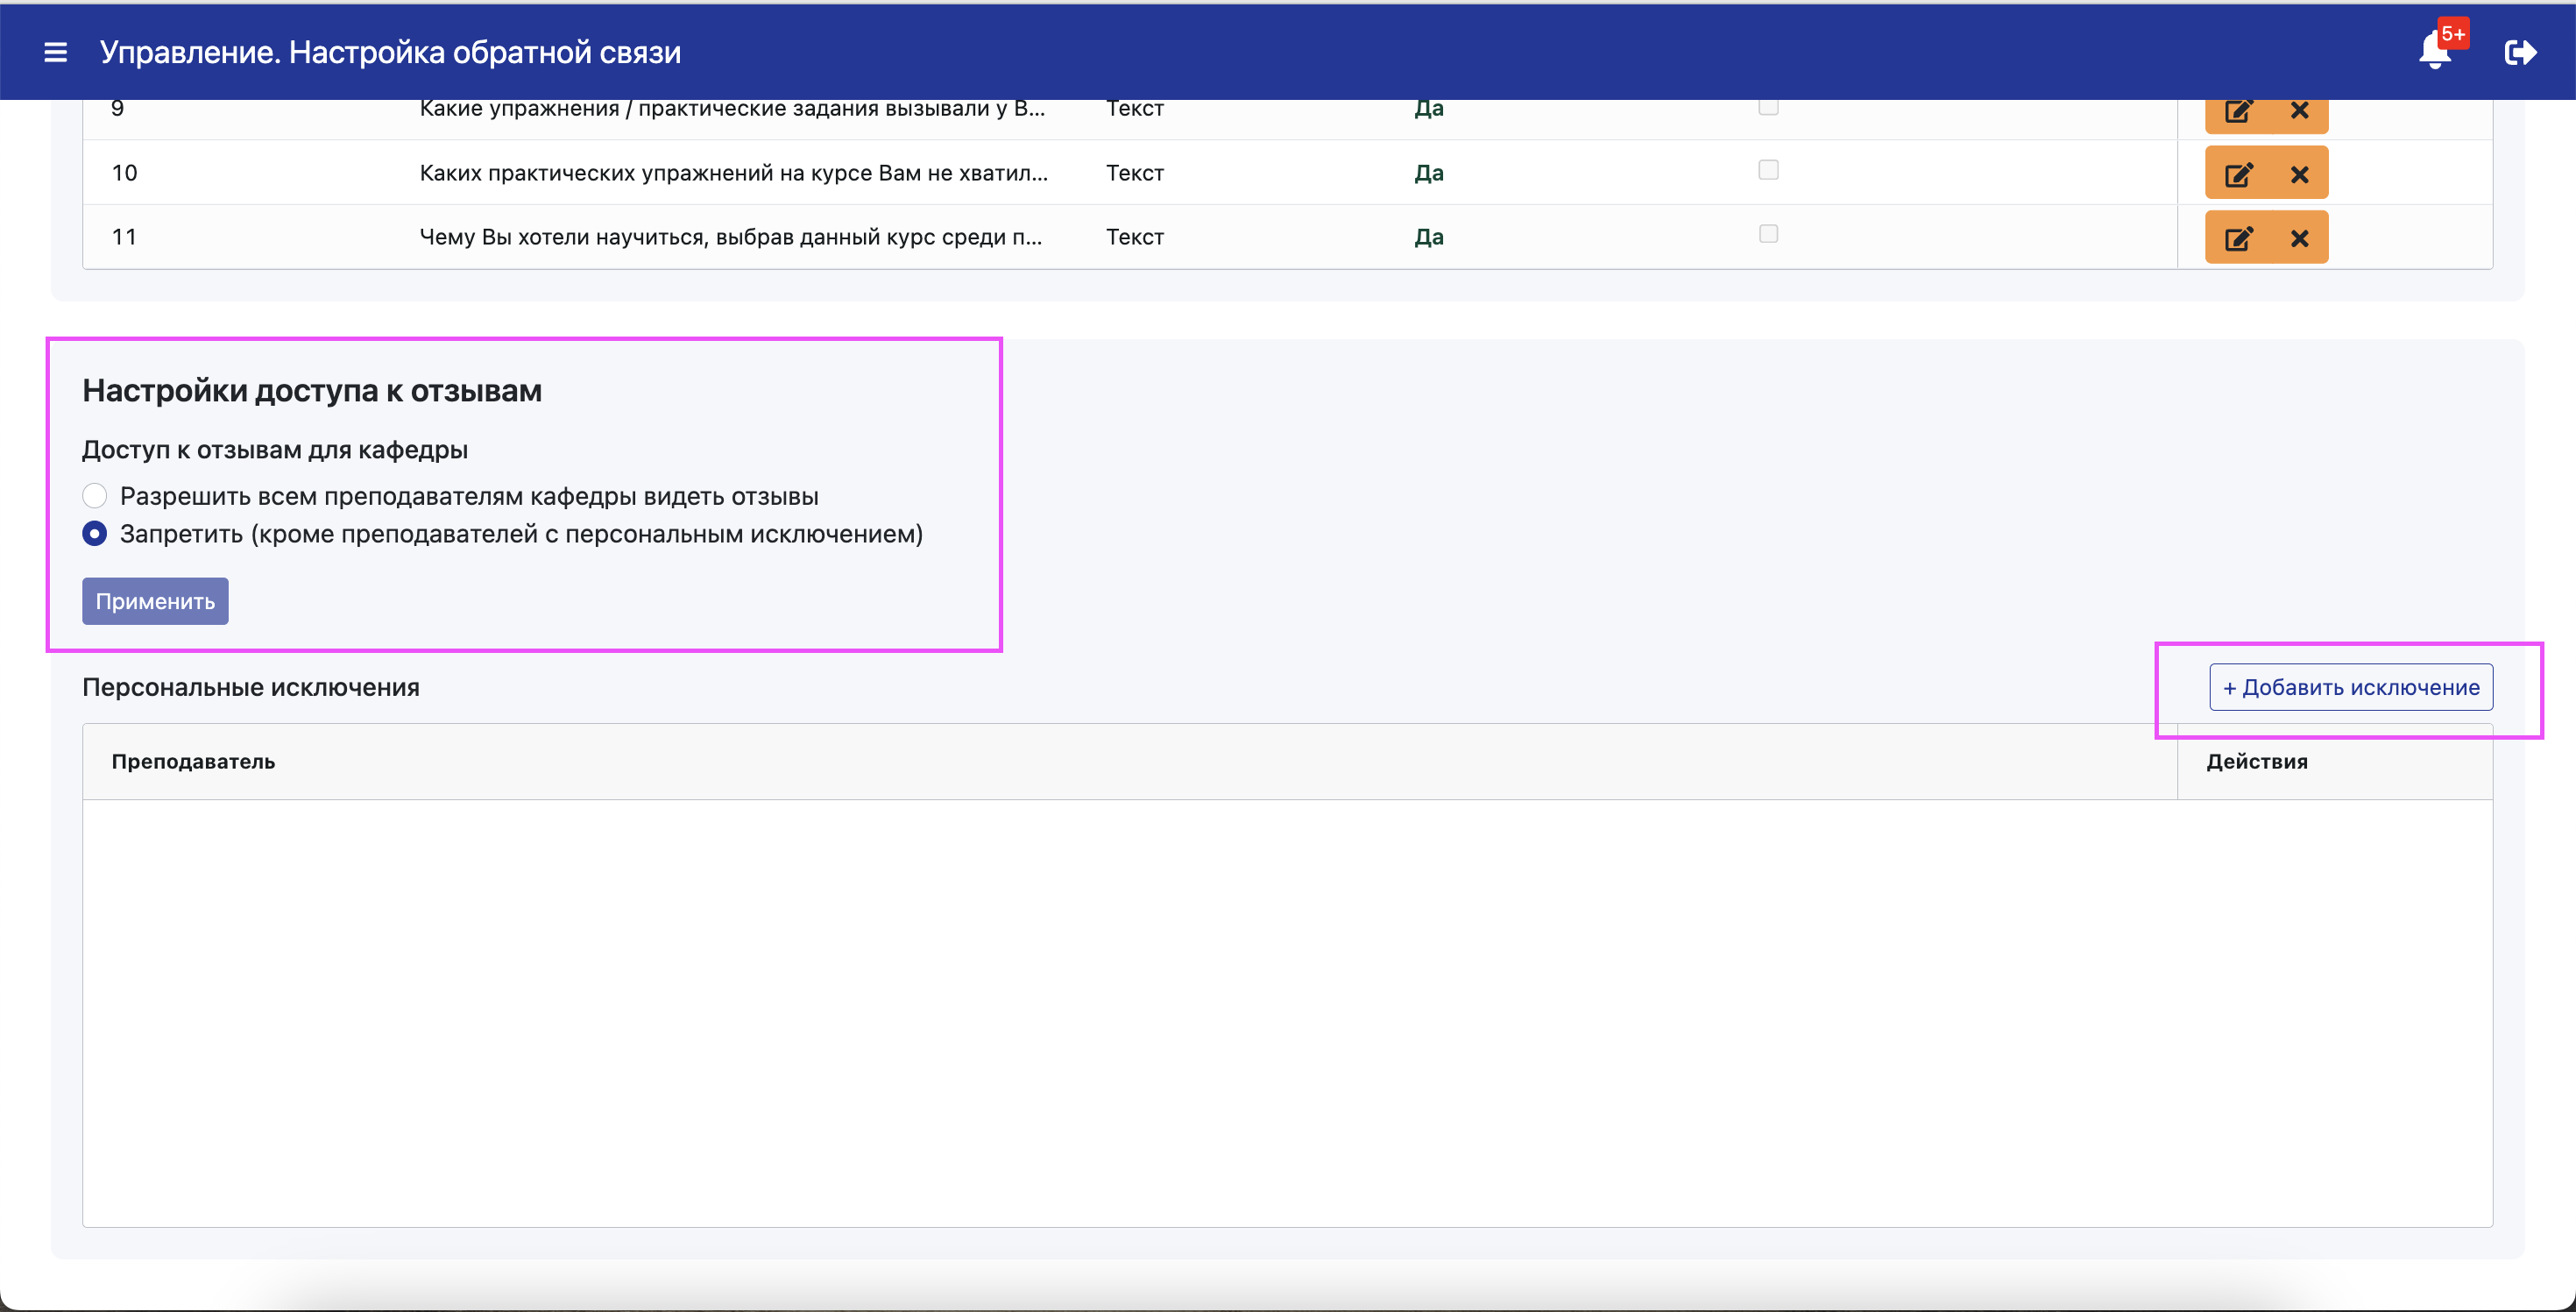The width and height of the screenshot is (2576, 1312).
Task: Toggle checkbox in row 9
Action: pyautogui.click(x=1768, y=107)
